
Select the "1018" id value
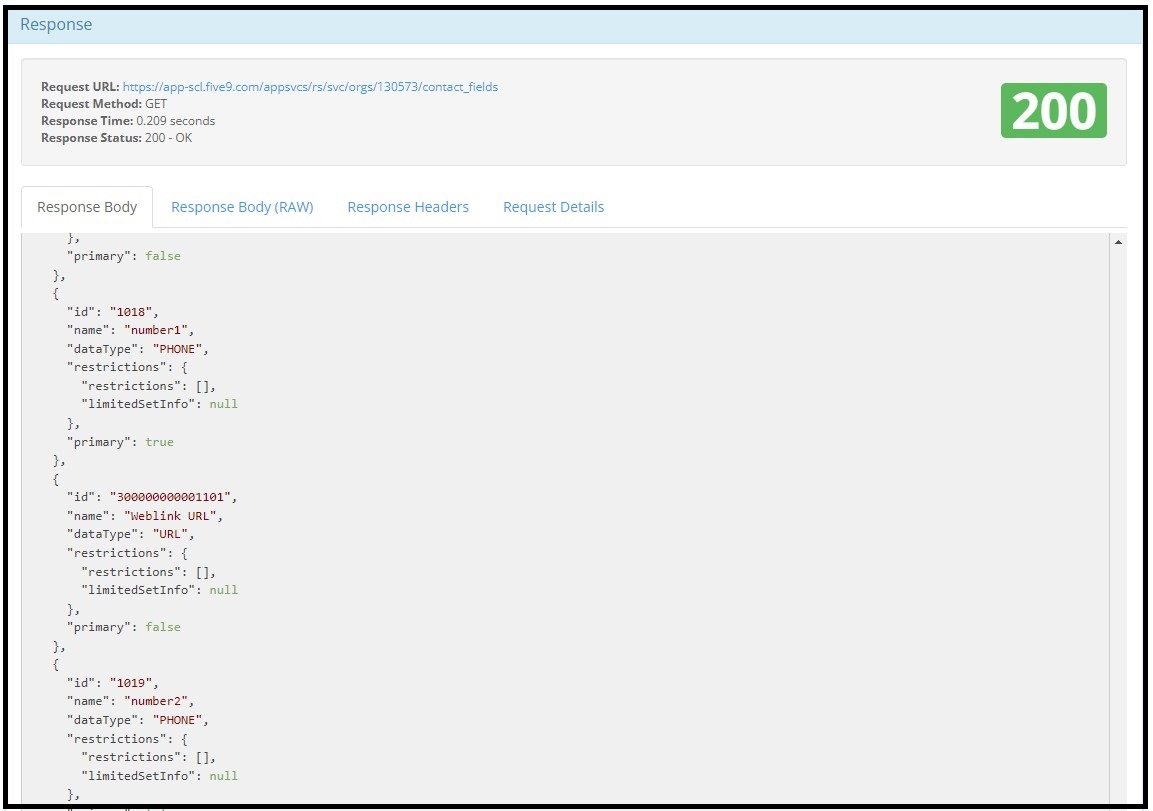pos(131,312)
